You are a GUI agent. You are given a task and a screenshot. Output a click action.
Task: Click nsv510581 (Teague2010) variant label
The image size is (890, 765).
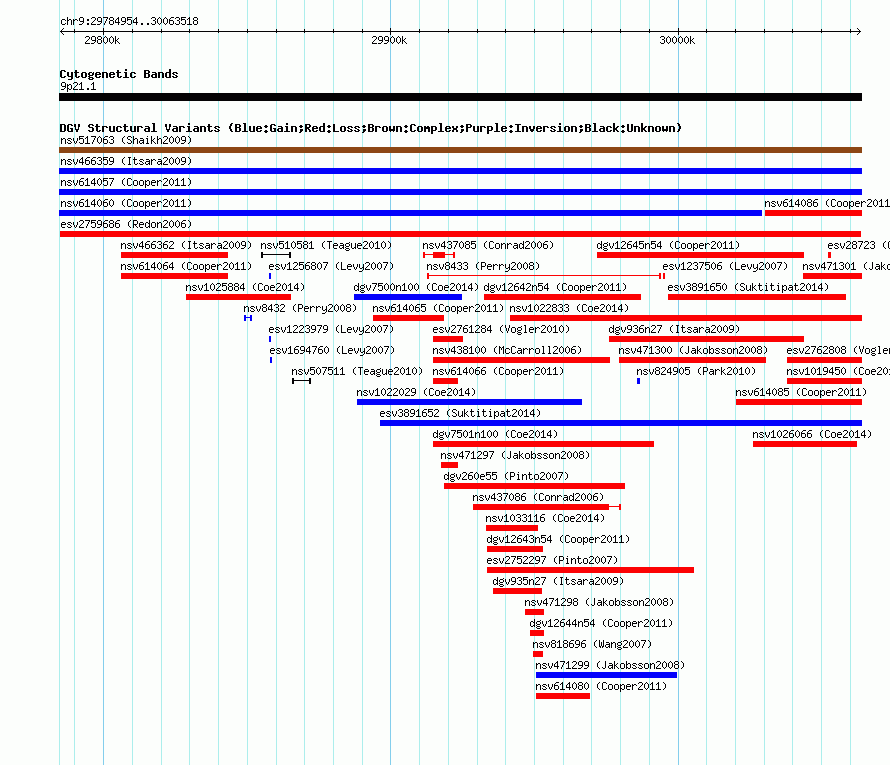(326, 245)
